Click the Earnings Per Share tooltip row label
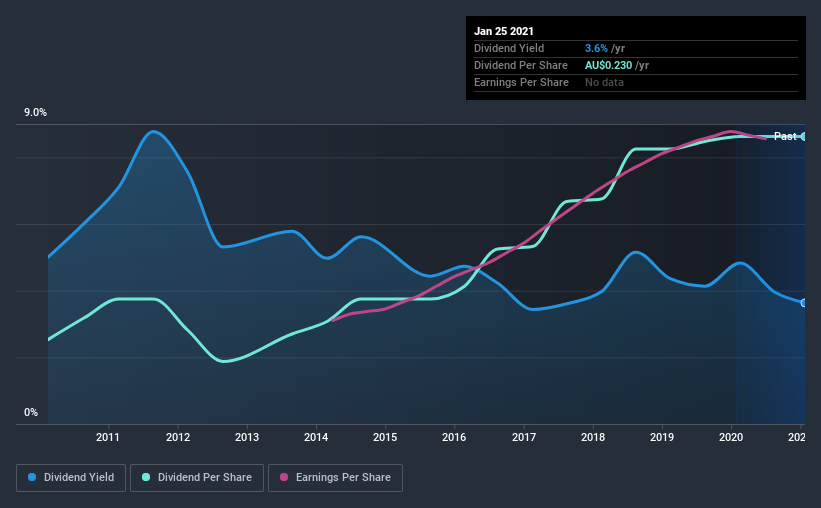This screenshot has width=821, height=508. (521, 82)
